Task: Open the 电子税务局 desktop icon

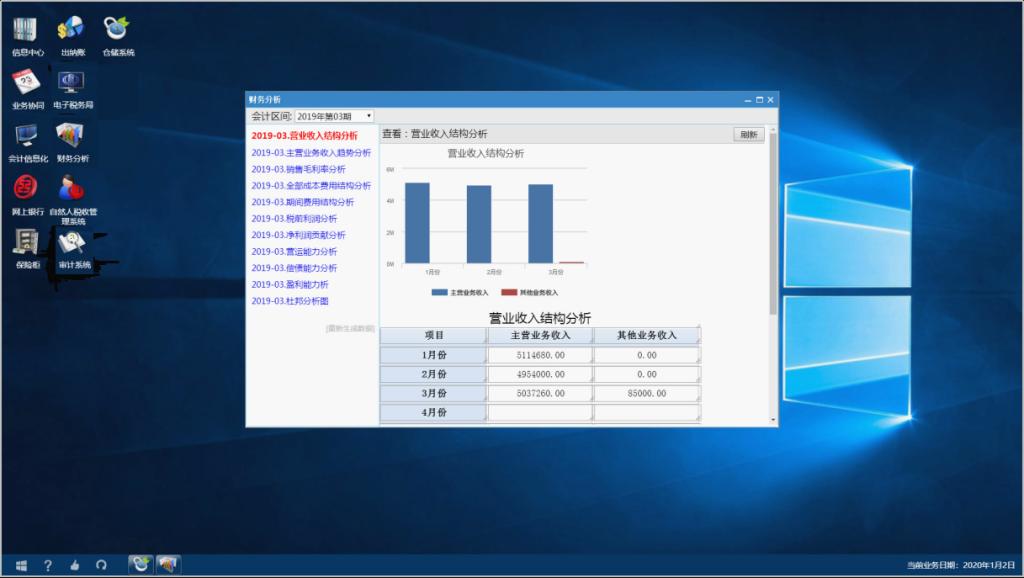Action: pos(73,88)
